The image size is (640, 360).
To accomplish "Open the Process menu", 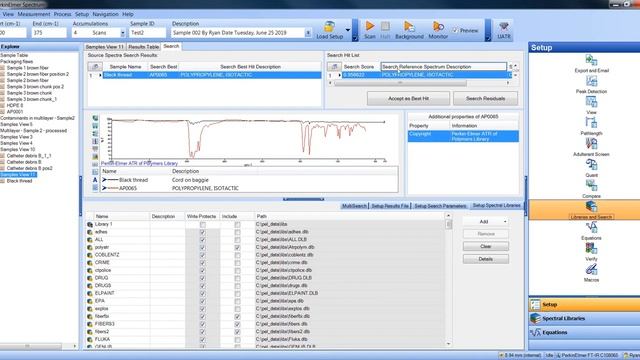I will 62,14.
